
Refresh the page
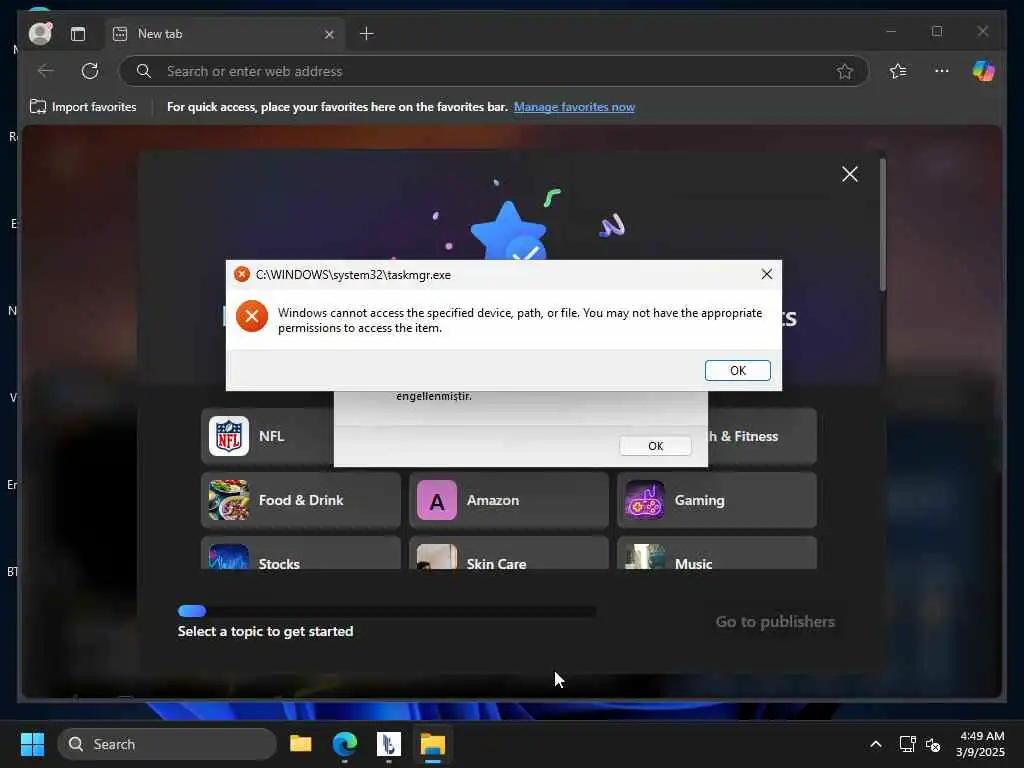(90, 71)
